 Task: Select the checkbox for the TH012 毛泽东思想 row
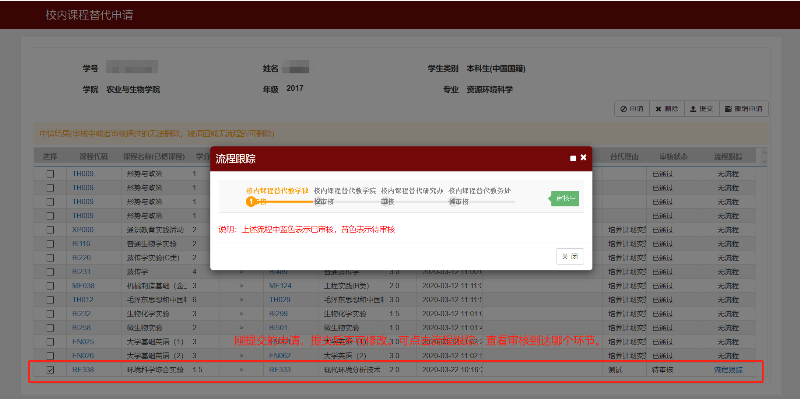[50, 300]
